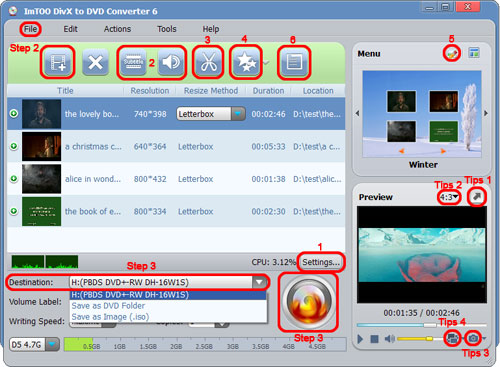Open the File menu
The width and height of the screenshot is (500, 367).
pos(30,29)
